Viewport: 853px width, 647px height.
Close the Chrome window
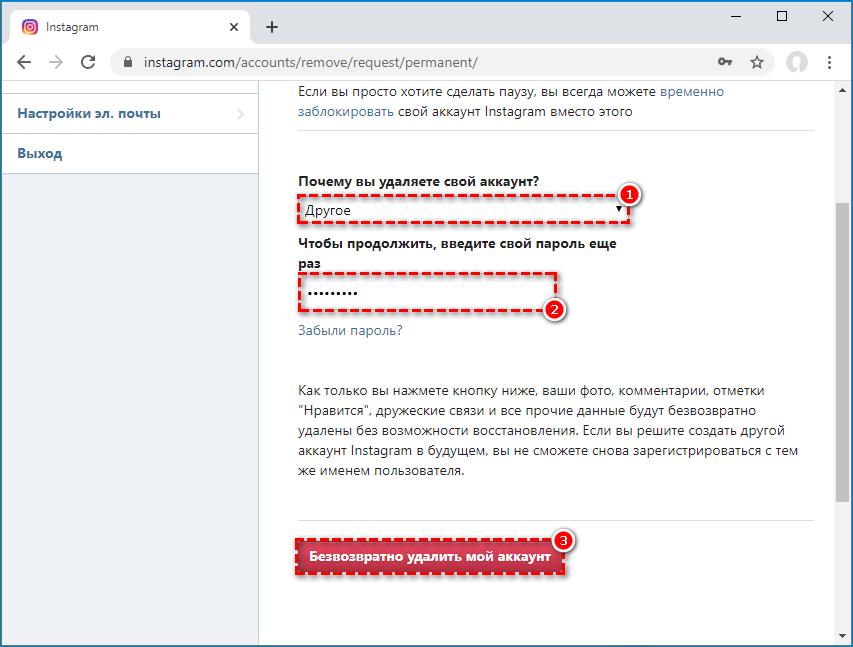click(x=827, y=16)
